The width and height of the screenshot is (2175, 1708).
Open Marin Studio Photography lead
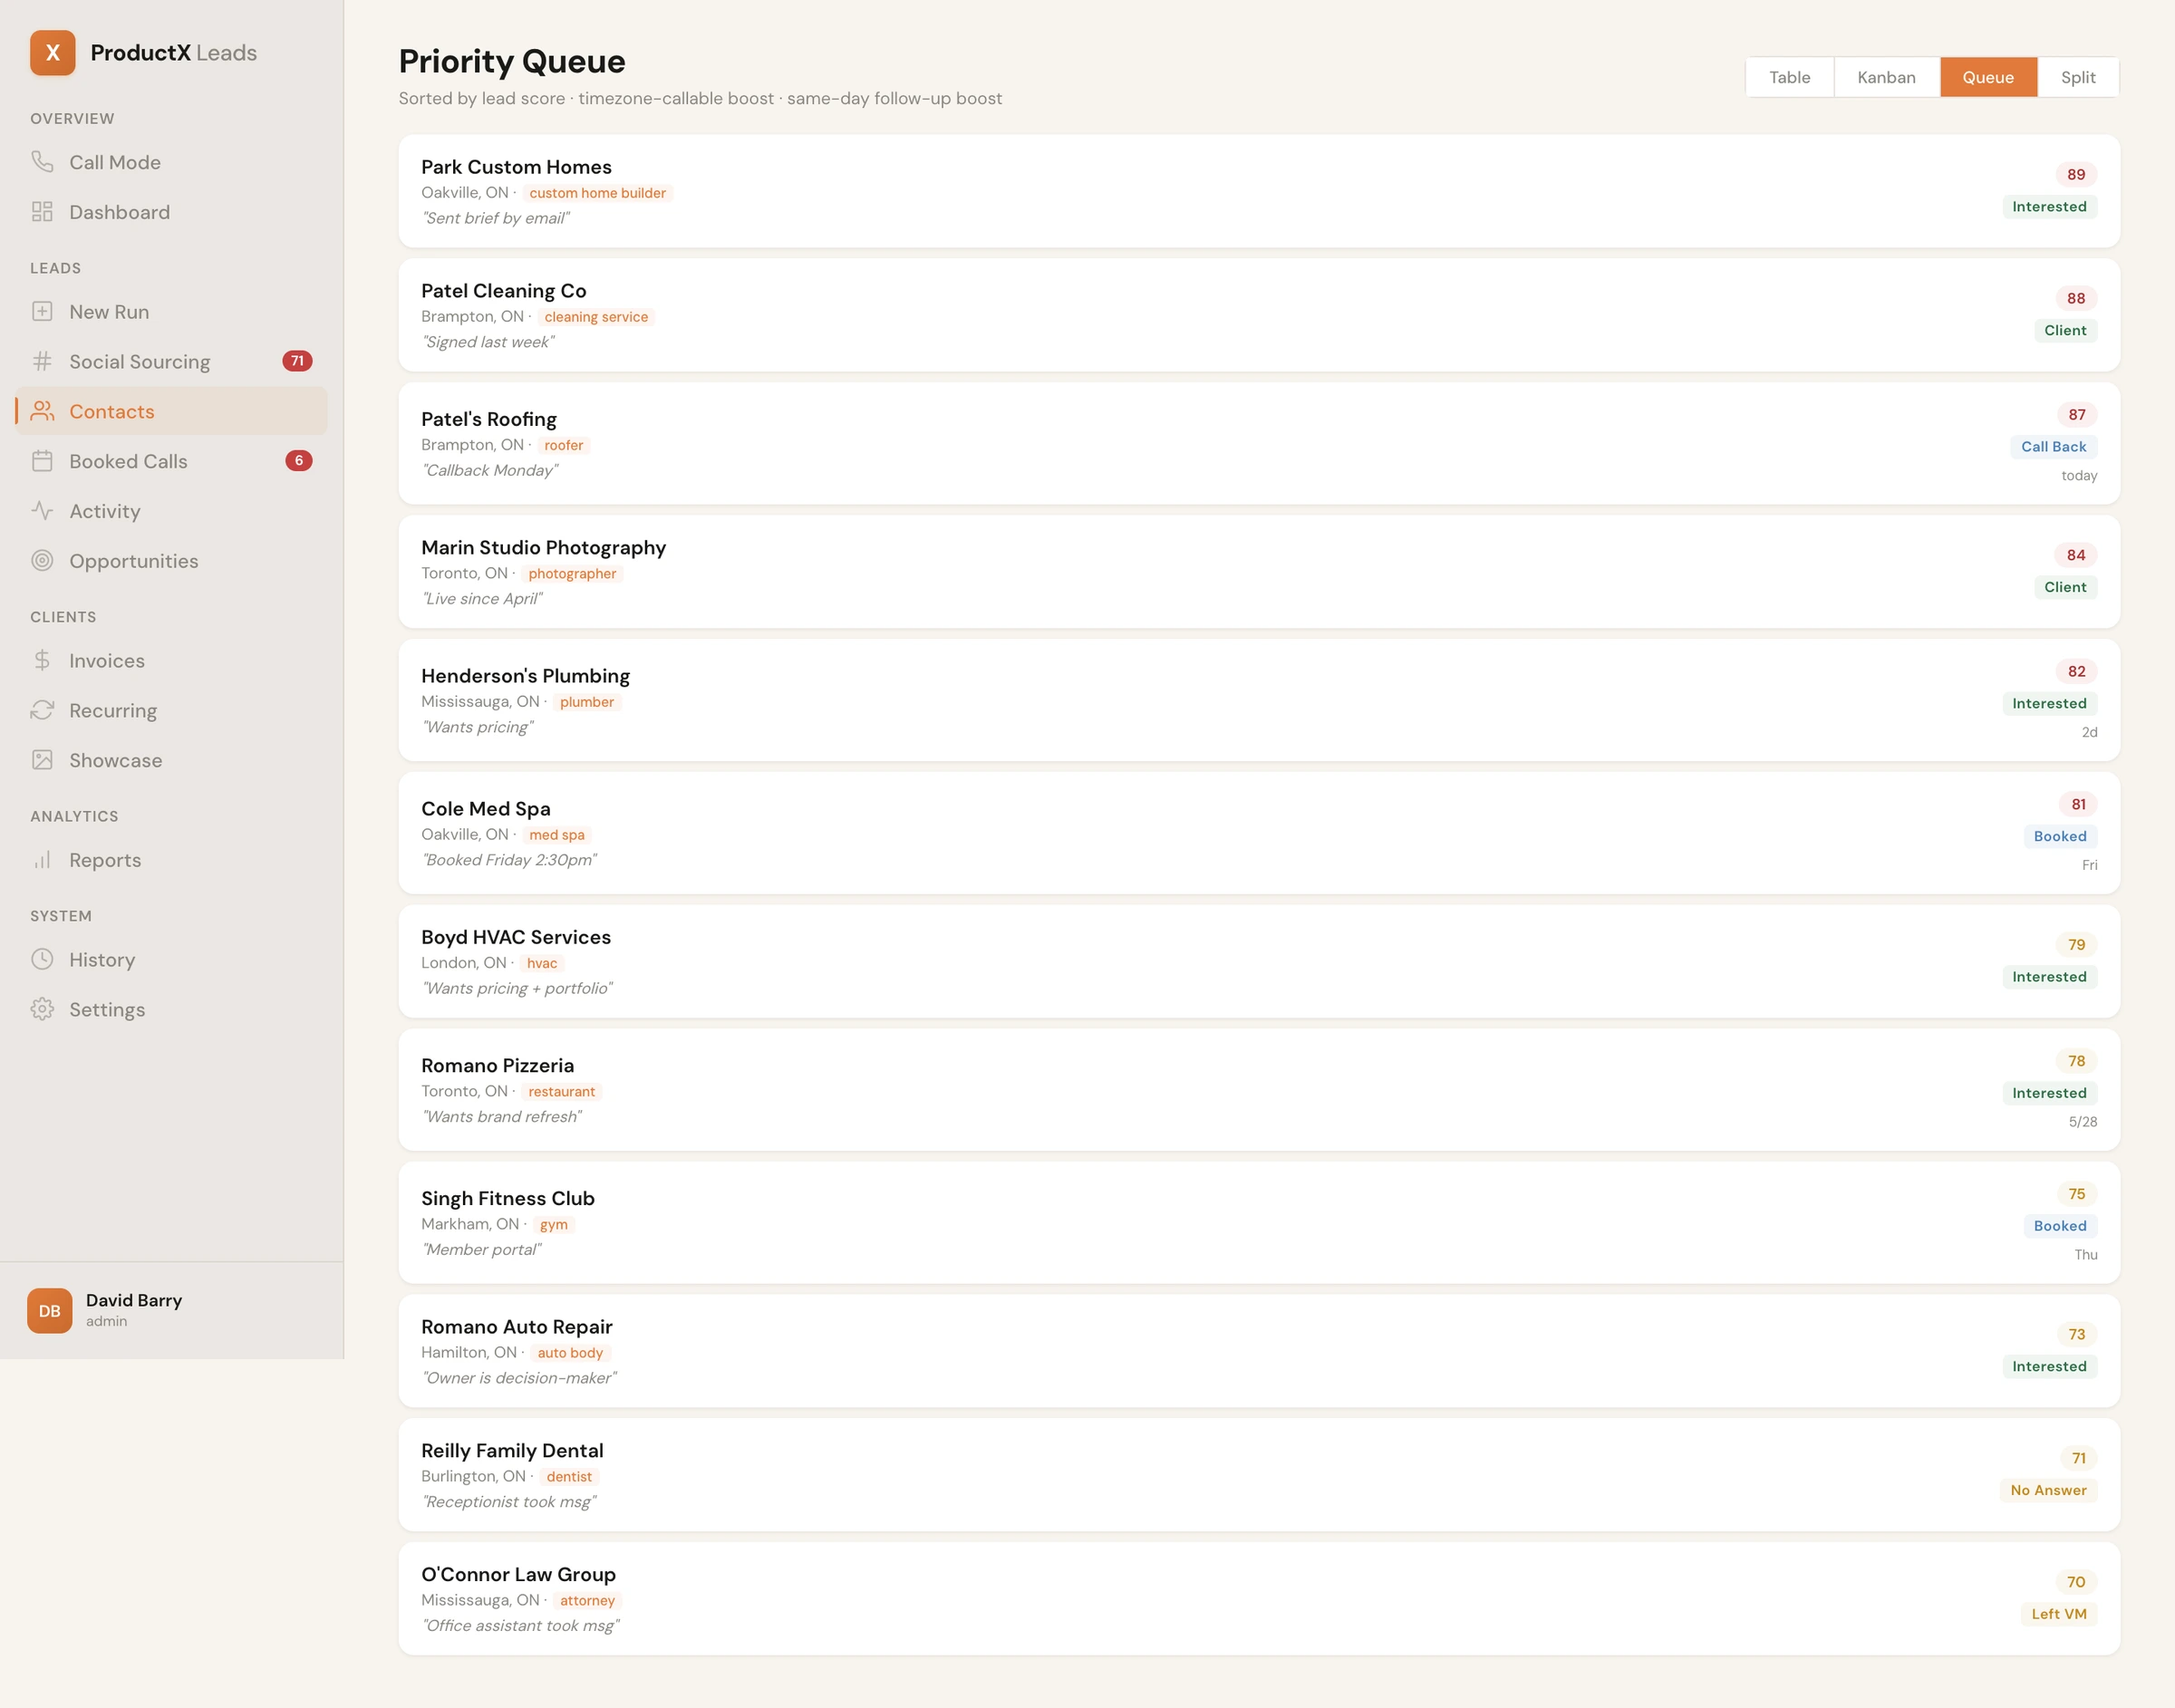[x=1259, y=572]
